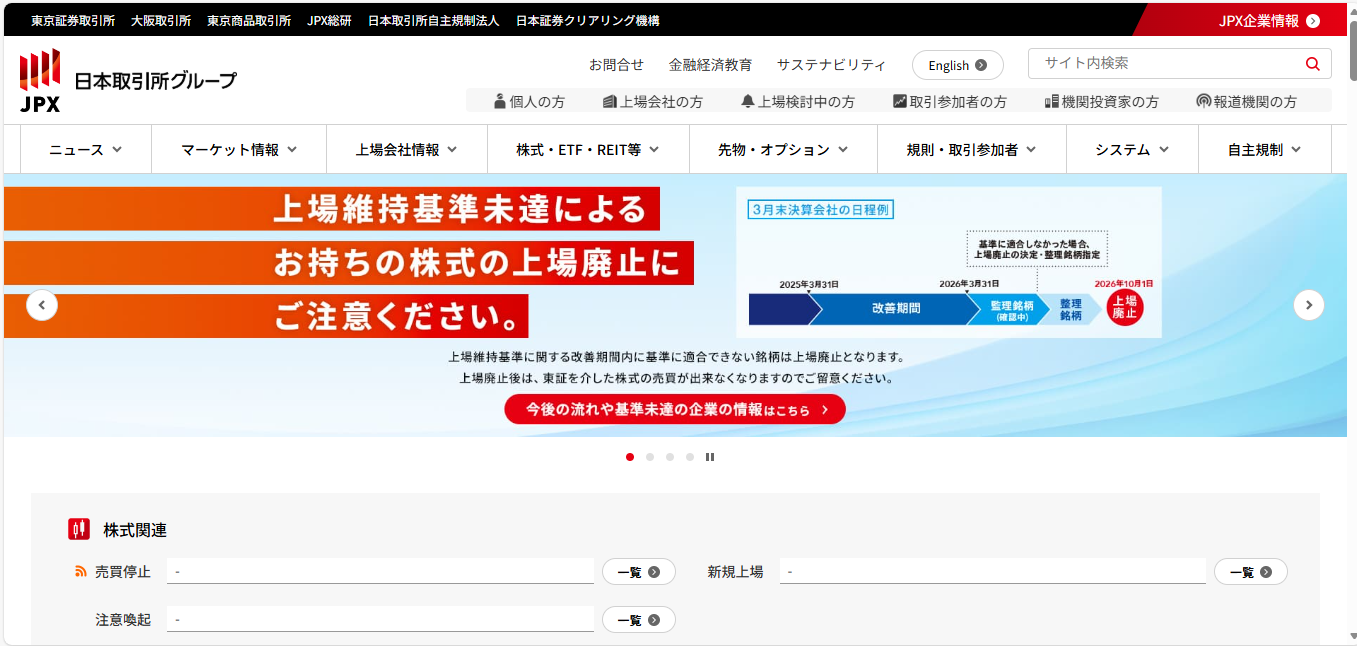
Task: Open the 自主規制 menu
Action: [x=1264, y=148]
